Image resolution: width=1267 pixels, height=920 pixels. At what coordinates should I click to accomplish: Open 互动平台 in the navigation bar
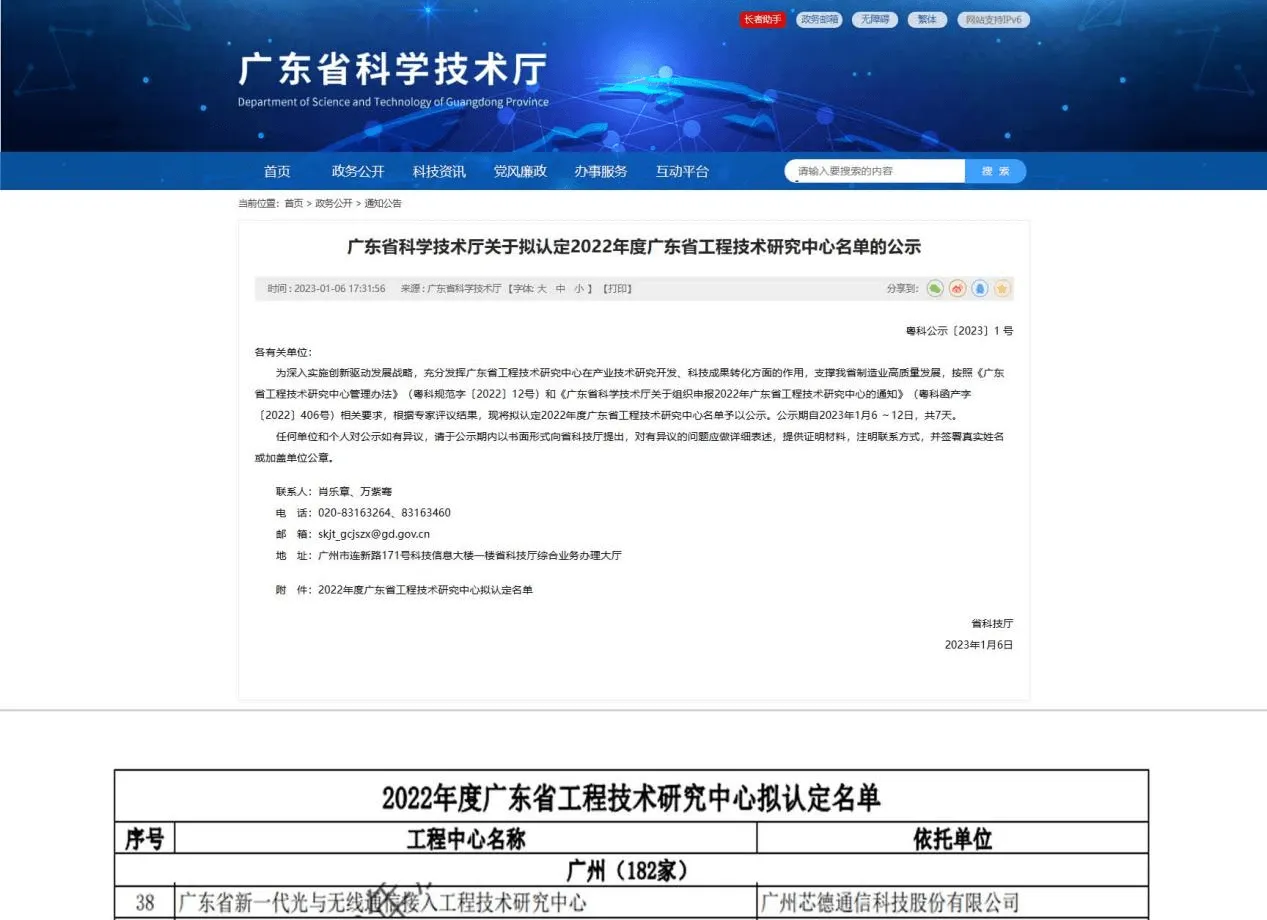point(682,171)
